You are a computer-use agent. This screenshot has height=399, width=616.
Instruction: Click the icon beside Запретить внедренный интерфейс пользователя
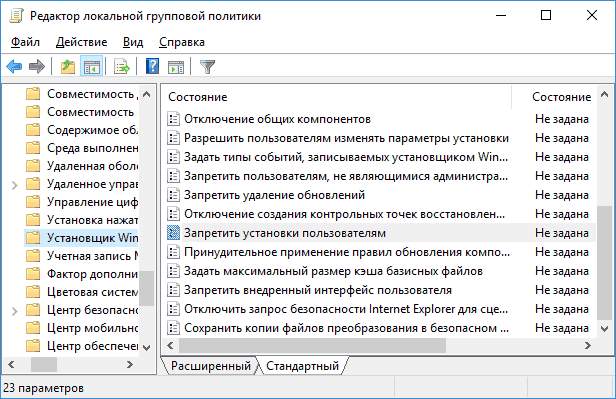tap(173, 290)
